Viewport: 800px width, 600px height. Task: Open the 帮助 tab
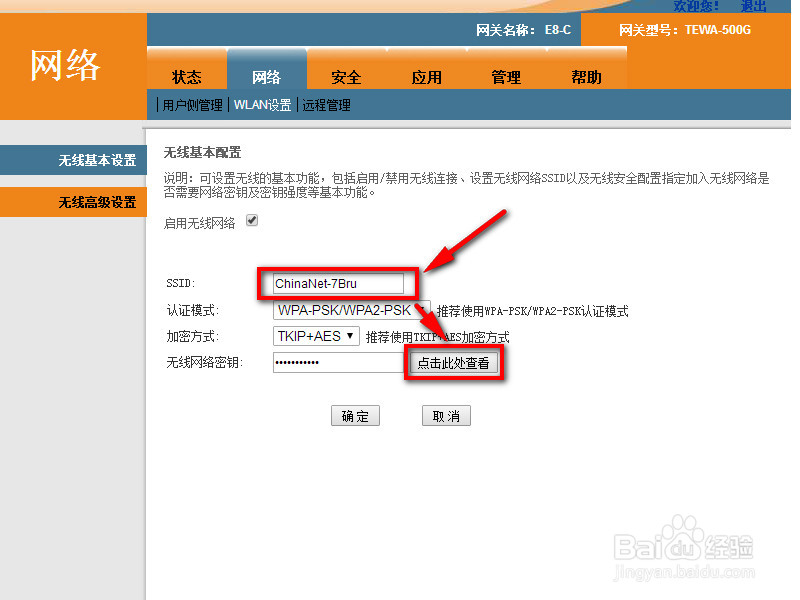[586, 74]
